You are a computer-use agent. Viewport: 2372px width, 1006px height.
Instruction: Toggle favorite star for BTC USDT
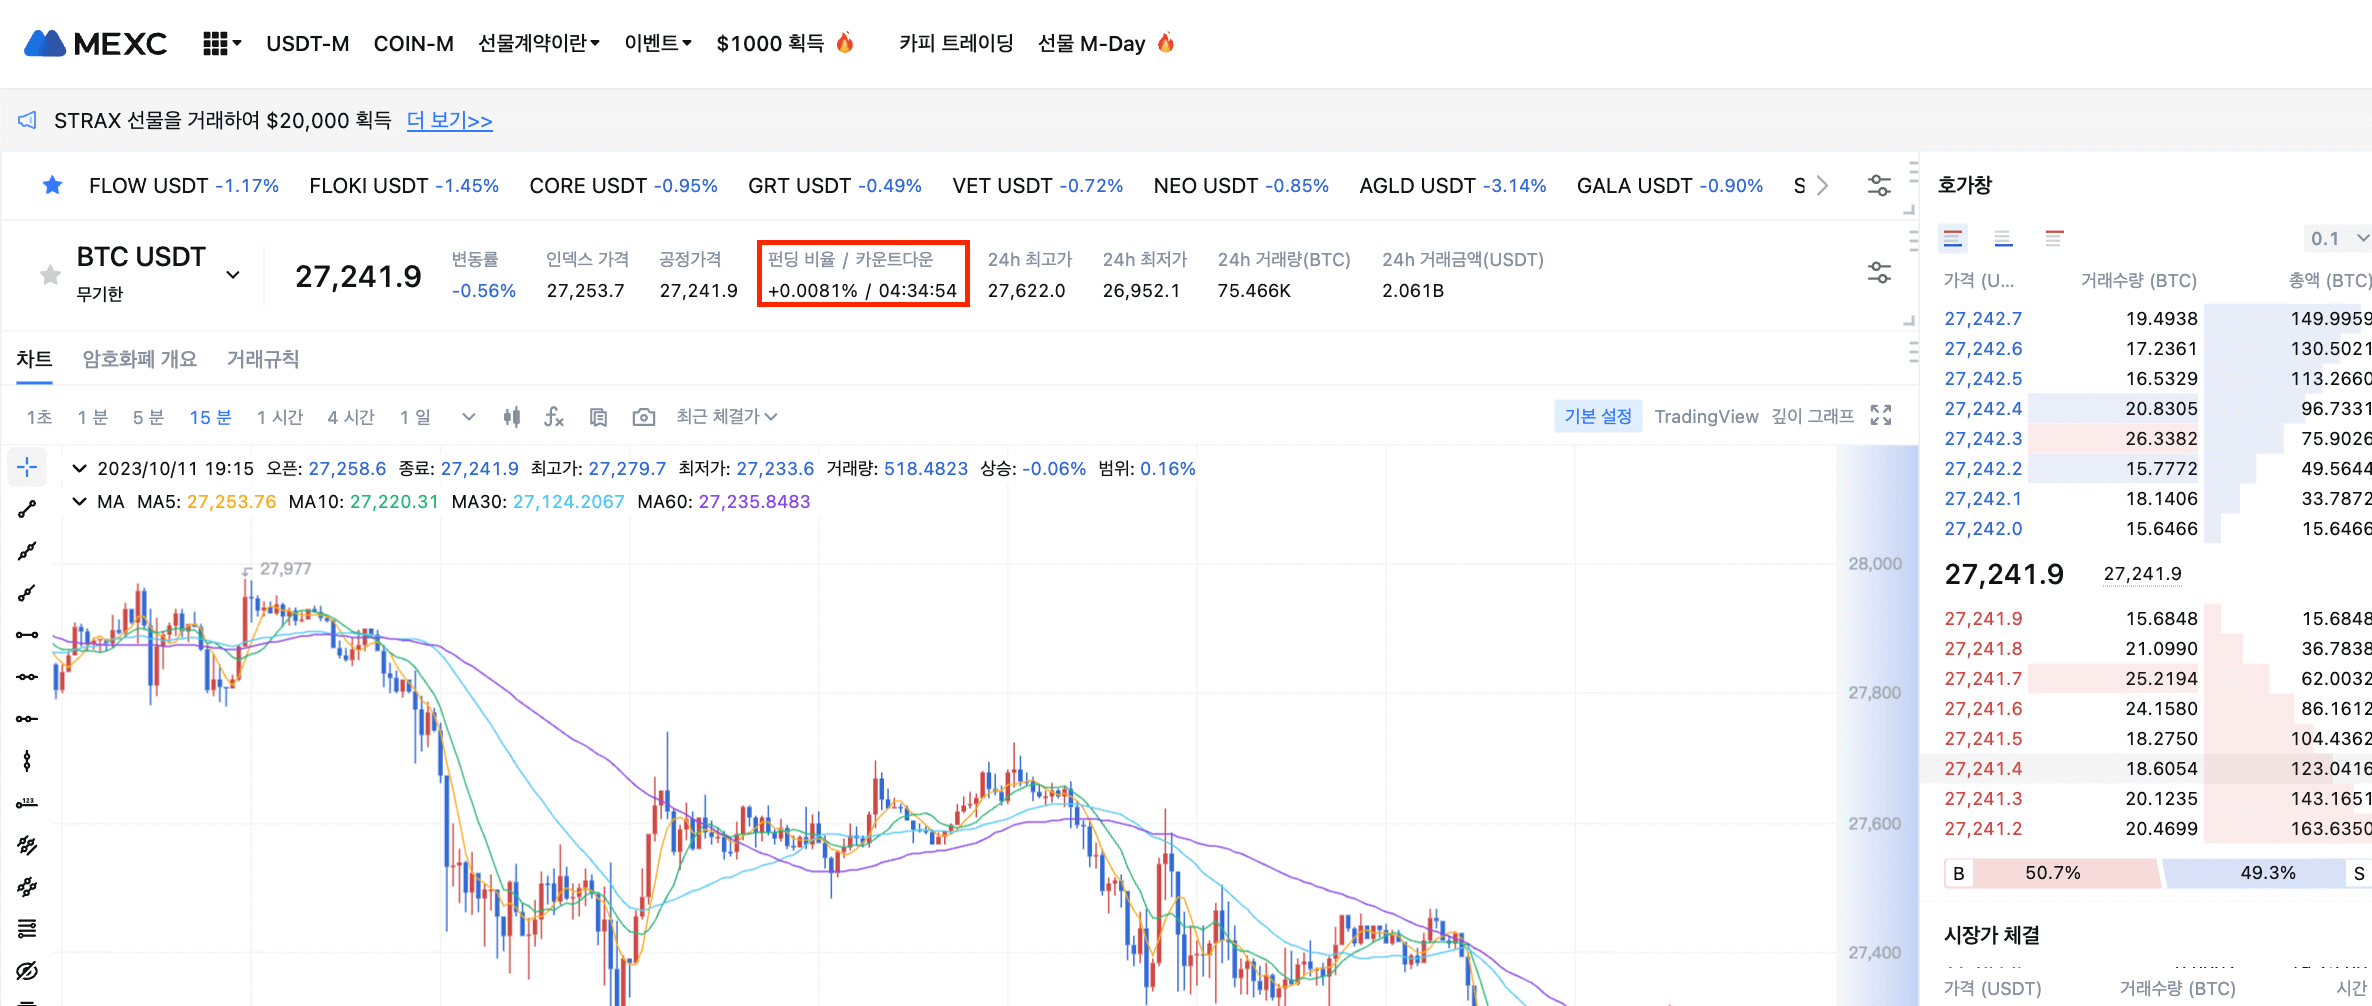point(49,275)
